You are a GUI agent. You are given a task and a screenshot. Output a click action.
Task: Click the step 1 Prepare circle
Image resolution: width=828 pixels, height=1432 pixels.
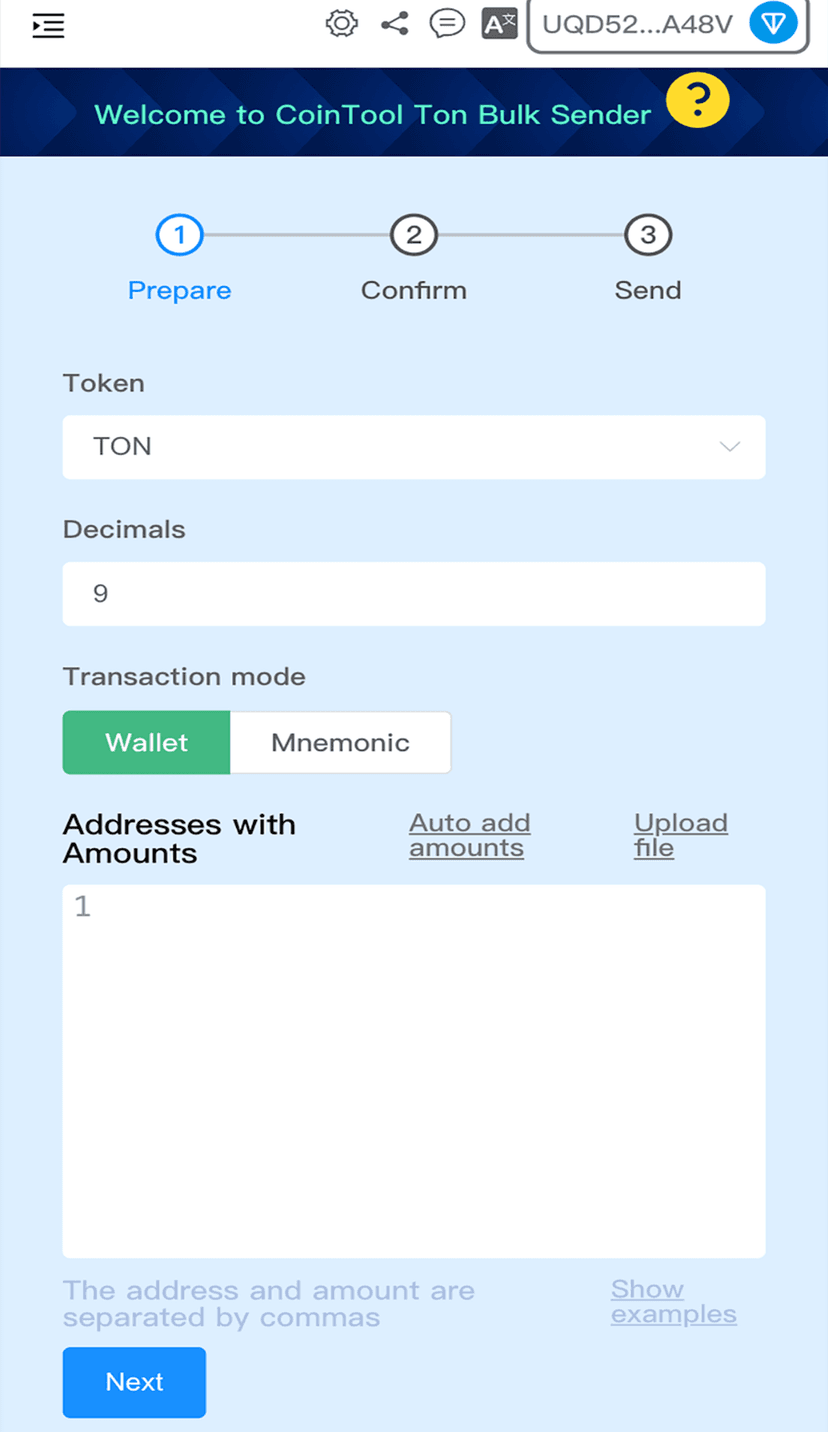point(180,236)
